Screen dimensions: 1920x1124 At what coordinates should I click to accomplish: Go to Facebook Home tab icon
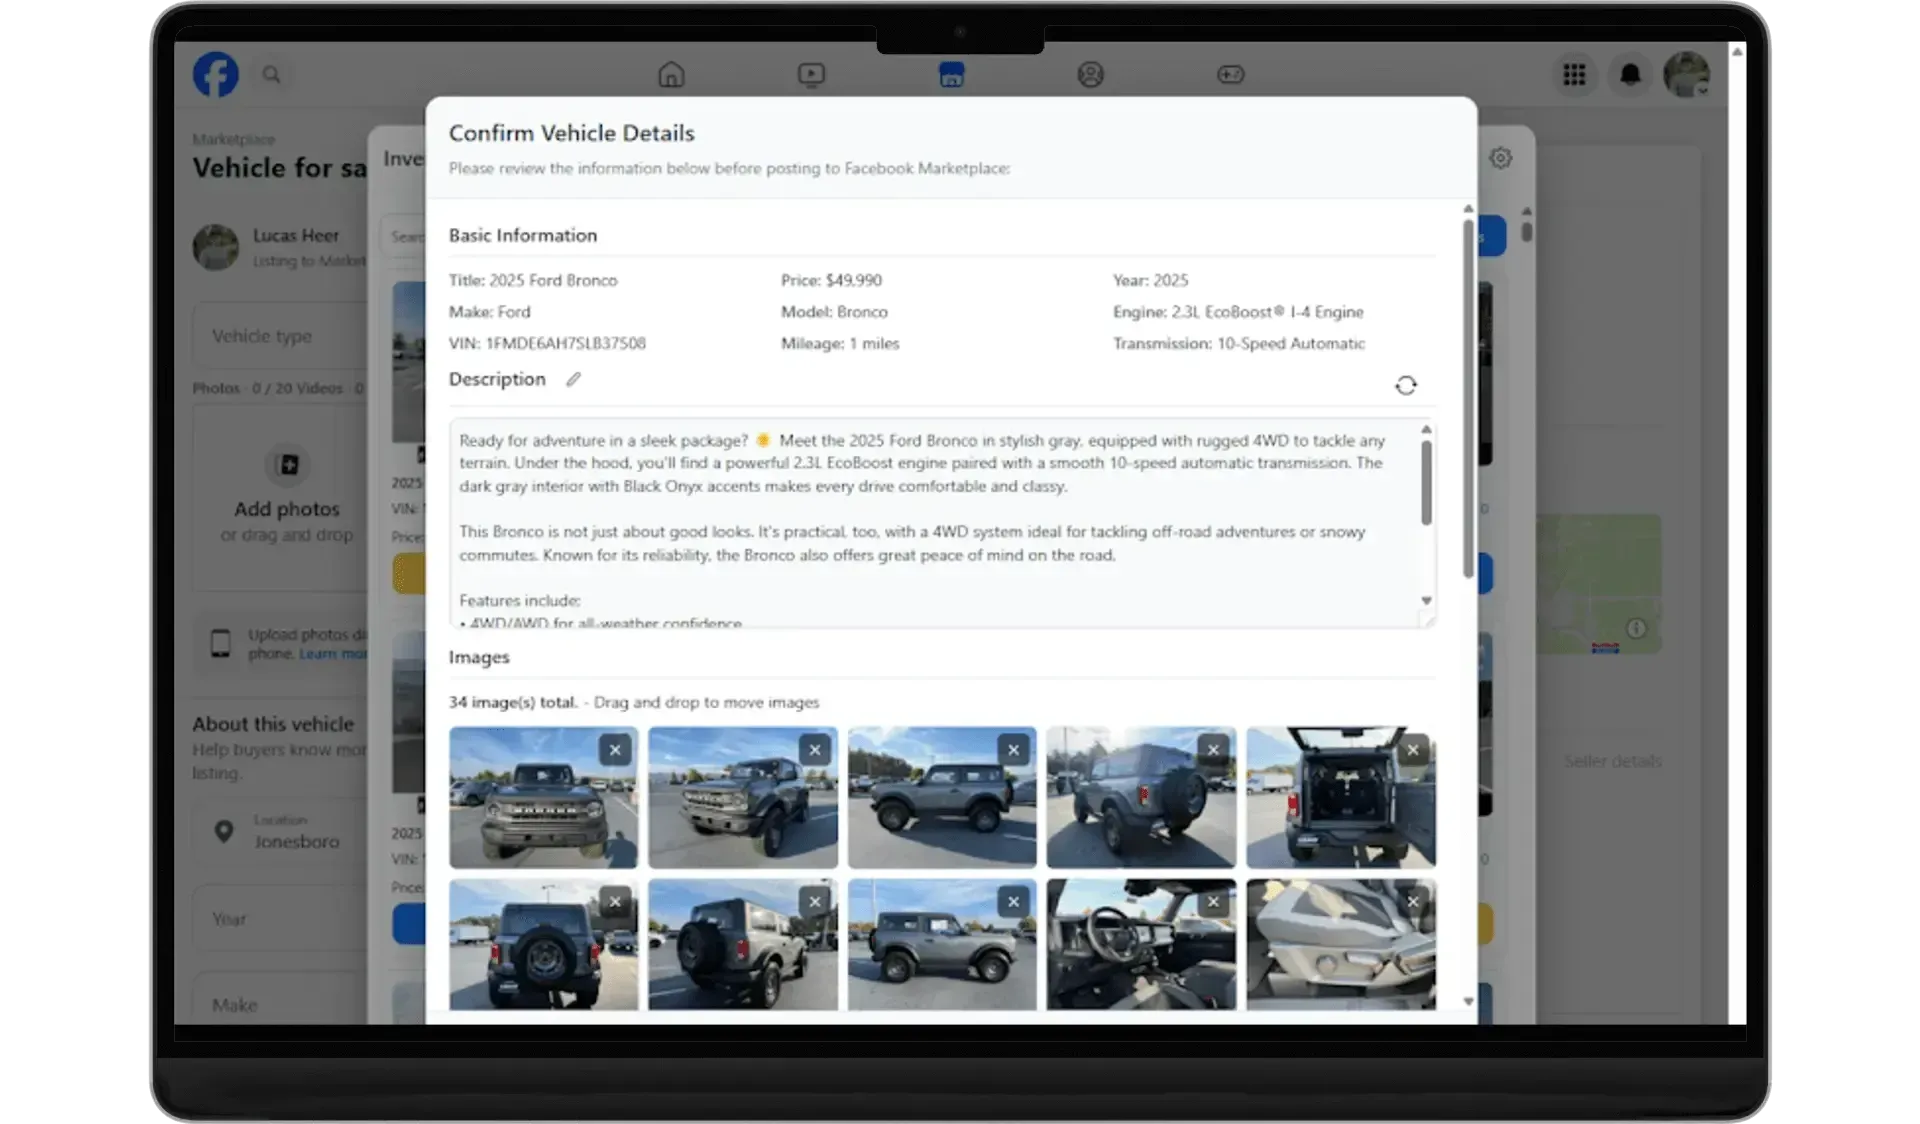point(671,74)
